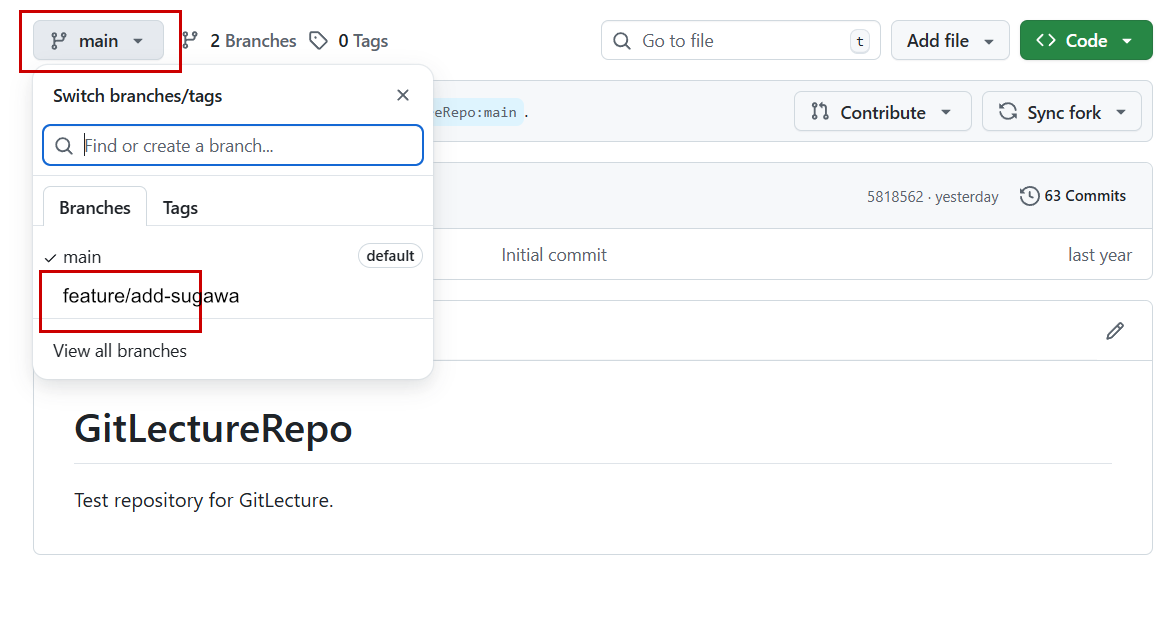Select the Branches tab
The height and width of the screenshot is (626, 1166).
(x=95, y=208)
